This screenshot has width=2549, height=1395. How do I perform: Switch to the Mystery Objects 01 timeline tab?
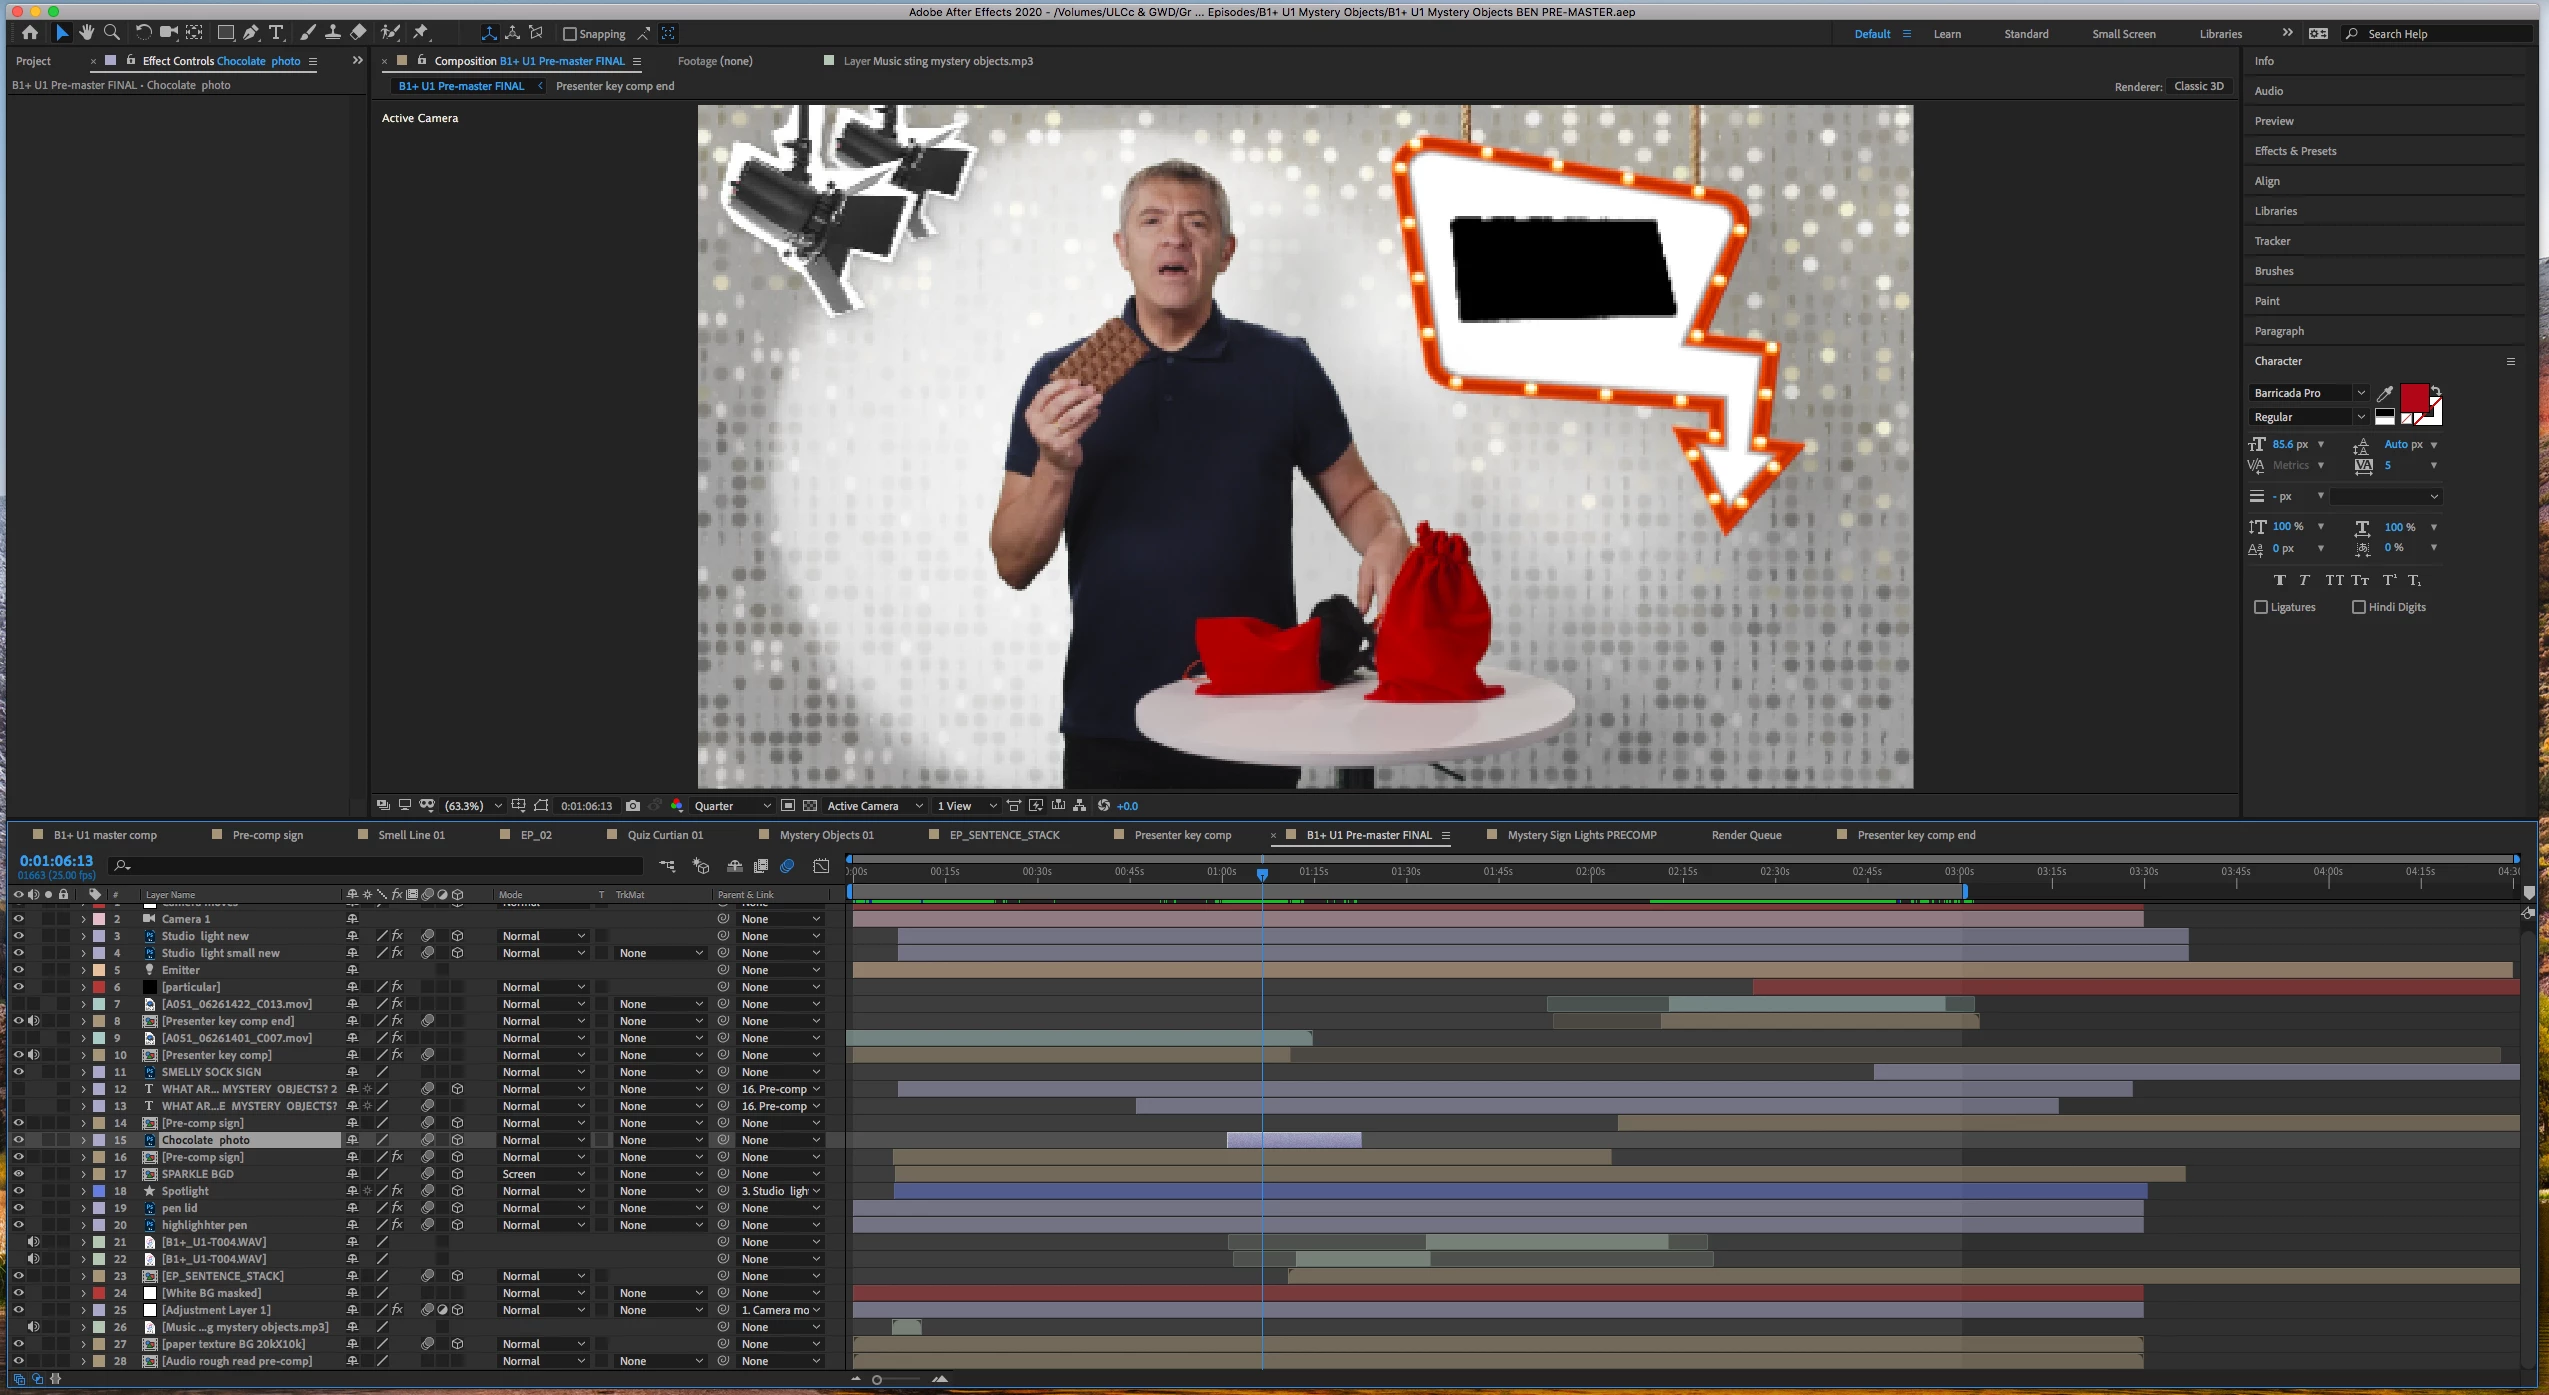pyautogui.click(x=826, y=835)
